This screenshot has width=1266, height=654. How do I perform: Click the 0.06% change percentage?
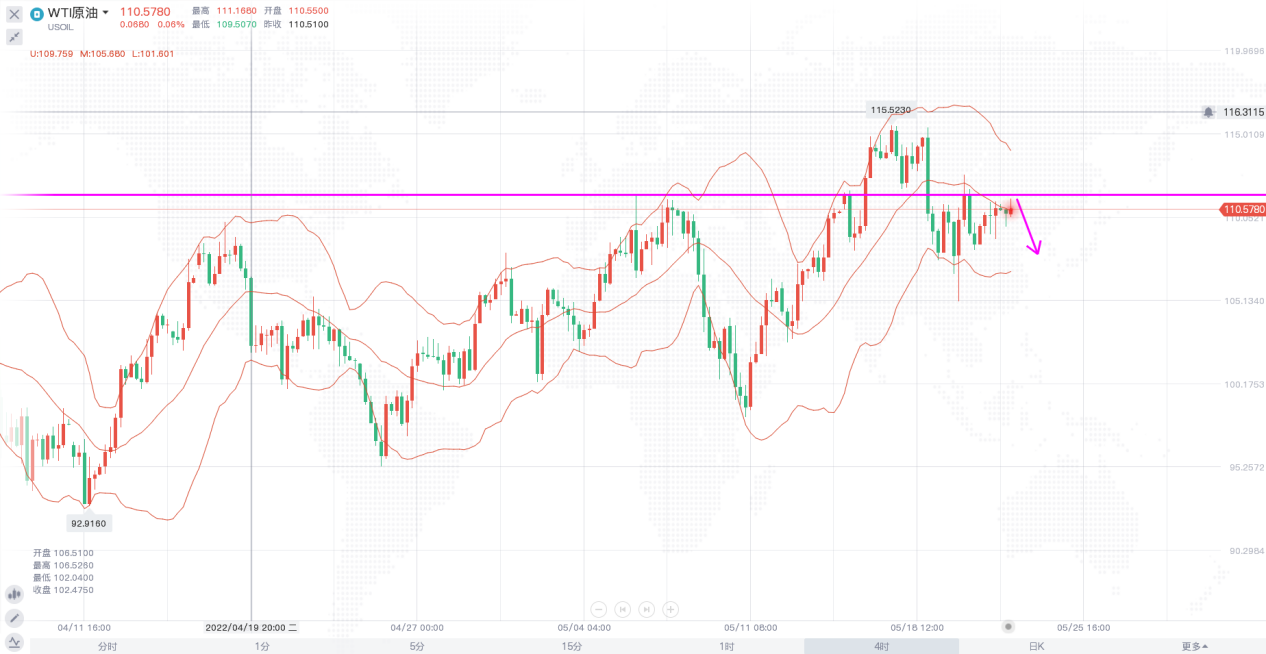coord(171,23)
